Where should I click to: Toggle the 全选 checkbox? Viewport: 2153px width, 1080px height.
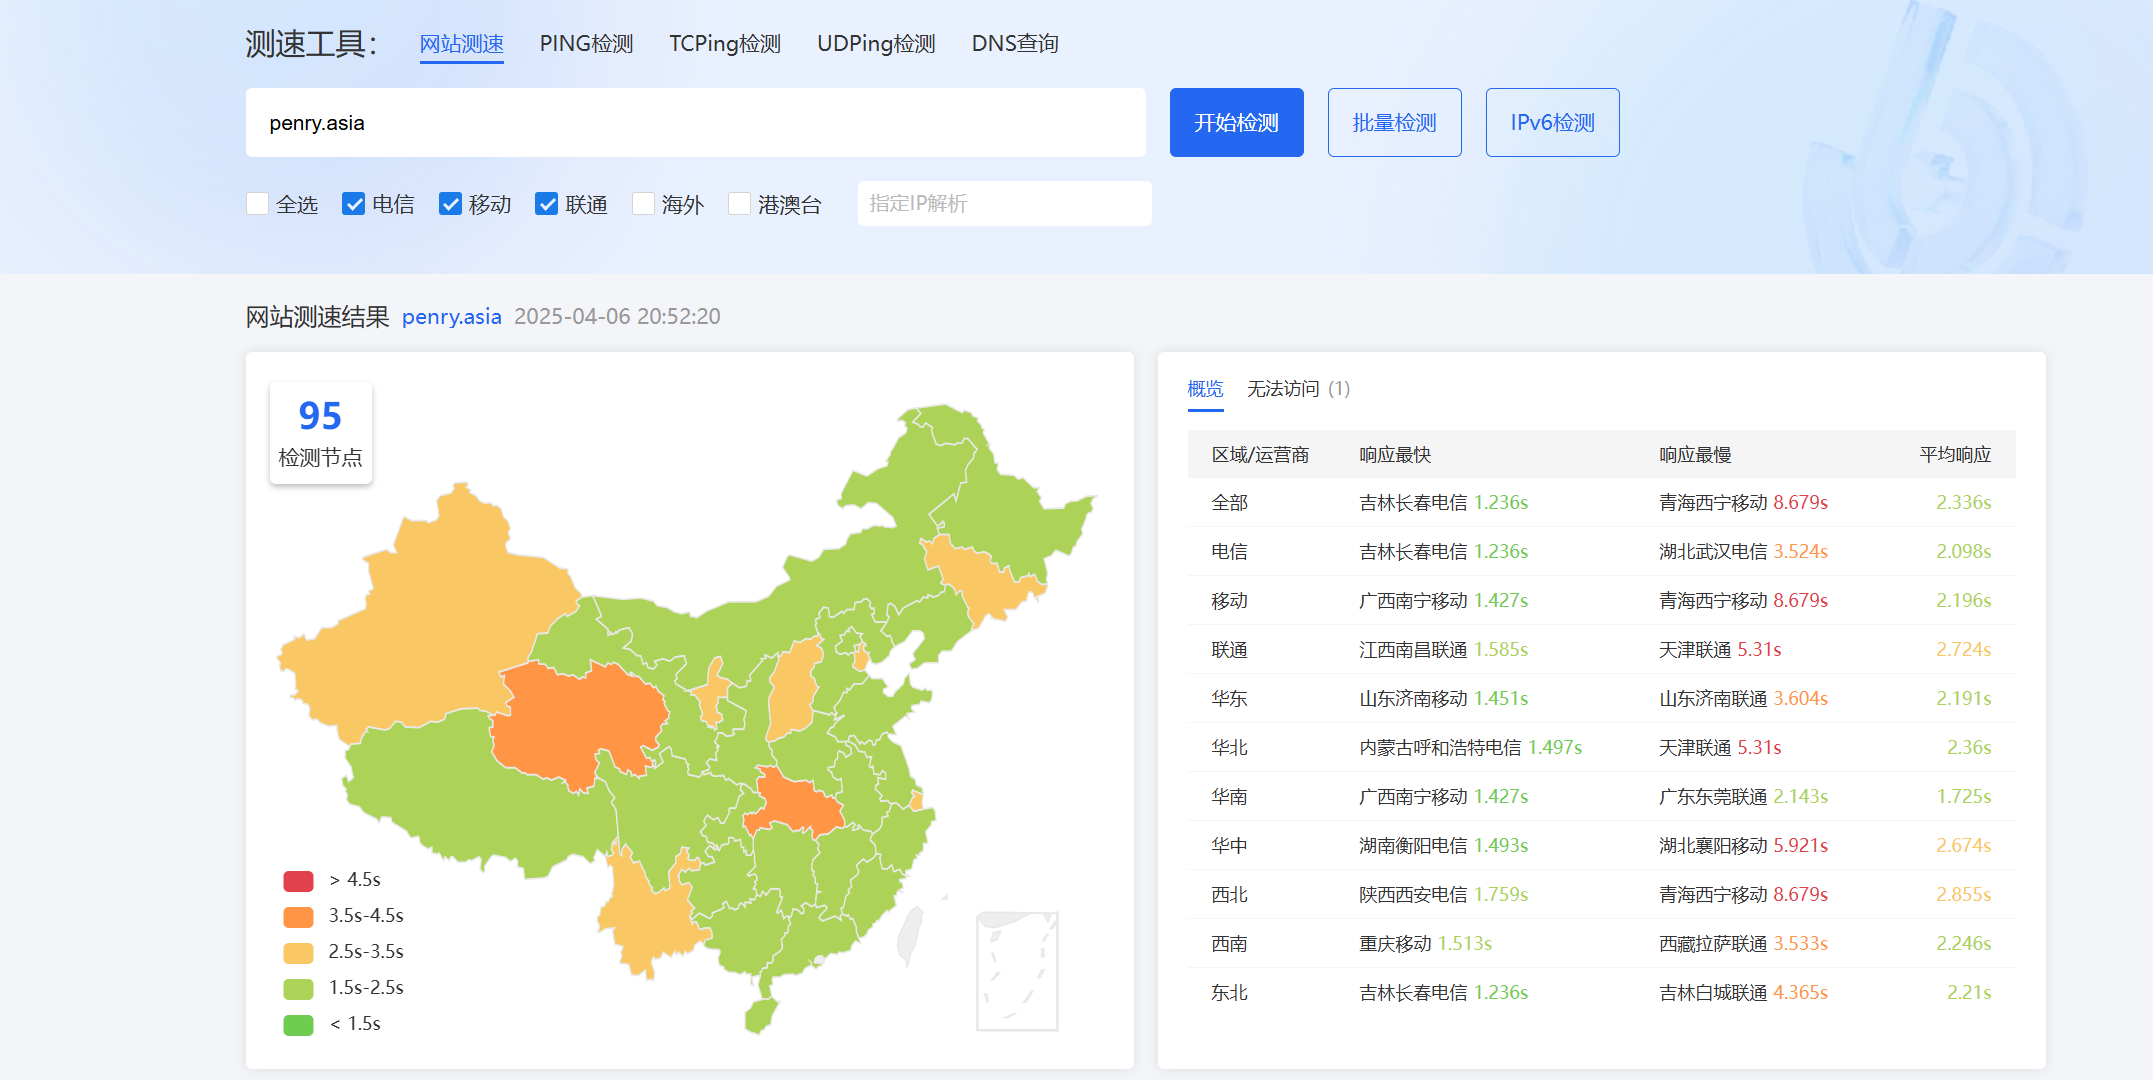[x=258, y=204]
